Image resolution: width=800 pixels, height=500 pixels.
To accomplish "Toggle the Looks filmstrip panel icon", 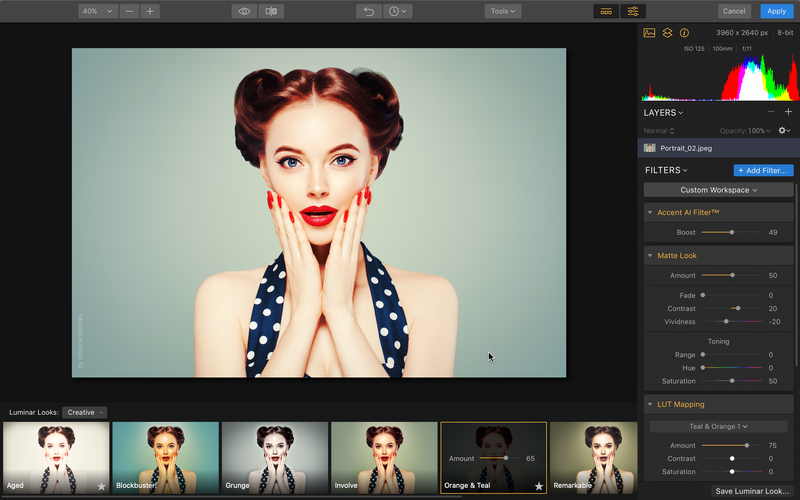I will pyautogui.click(x=606, y=11).
